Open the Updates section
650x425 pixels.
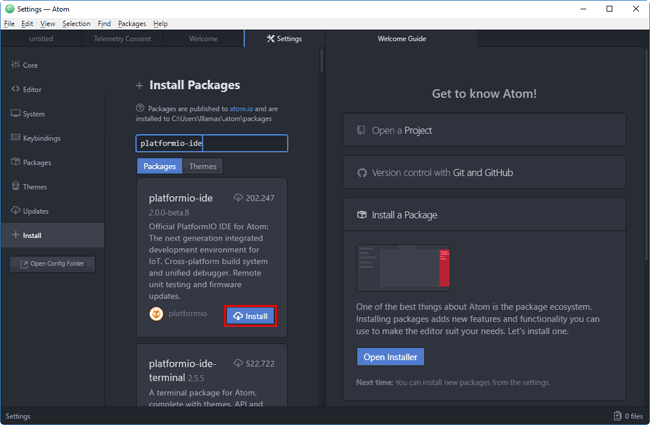tap(52, 211)
